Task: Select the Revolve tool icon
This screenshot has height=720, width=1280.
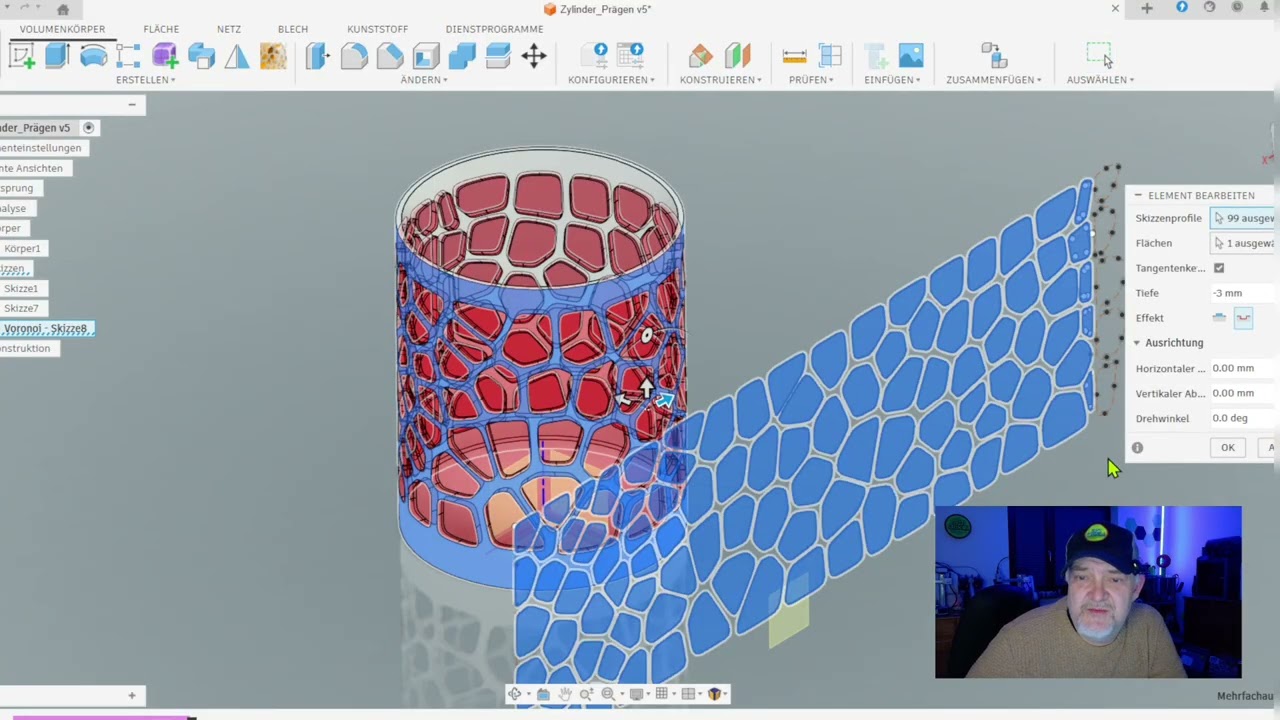Action: point(93,56)
